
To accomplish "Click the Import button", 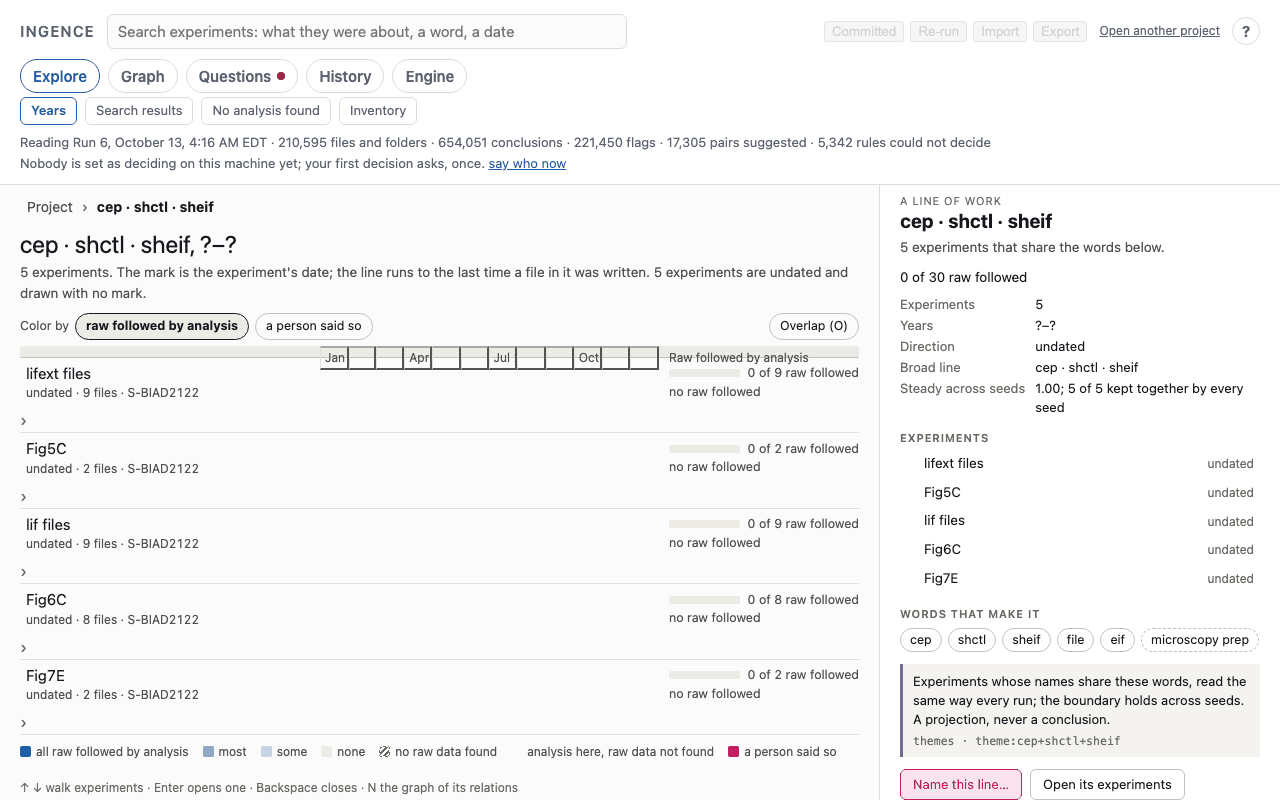I will [1000, 32].
